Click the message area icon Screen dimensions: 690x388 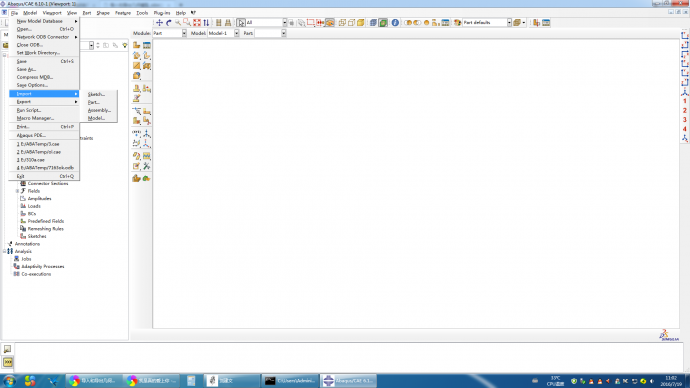coord(7,349)
